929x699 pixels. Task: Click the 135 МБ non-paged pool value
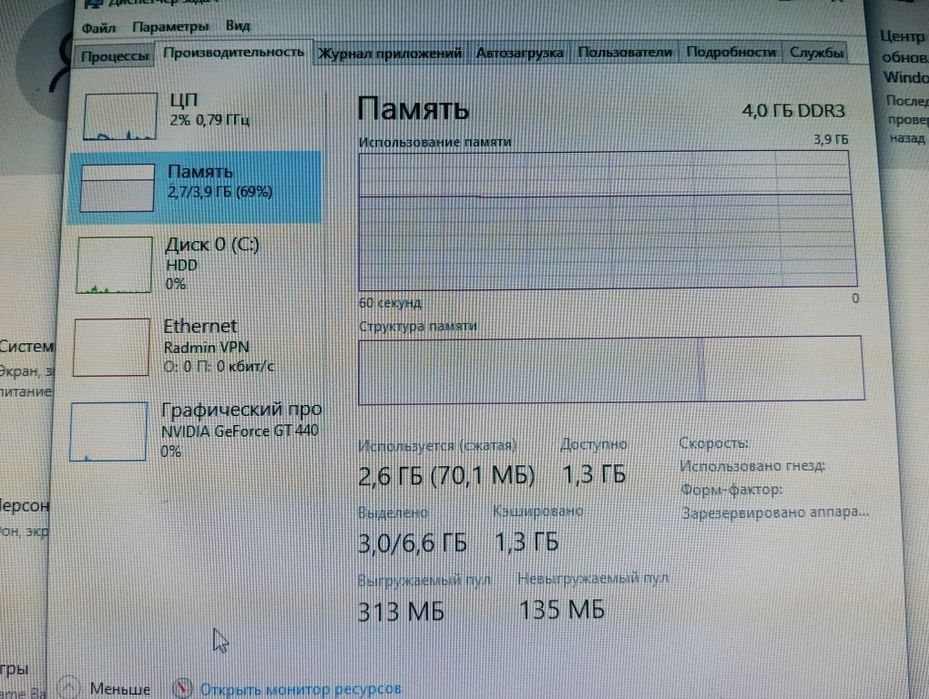pos(562,610)
